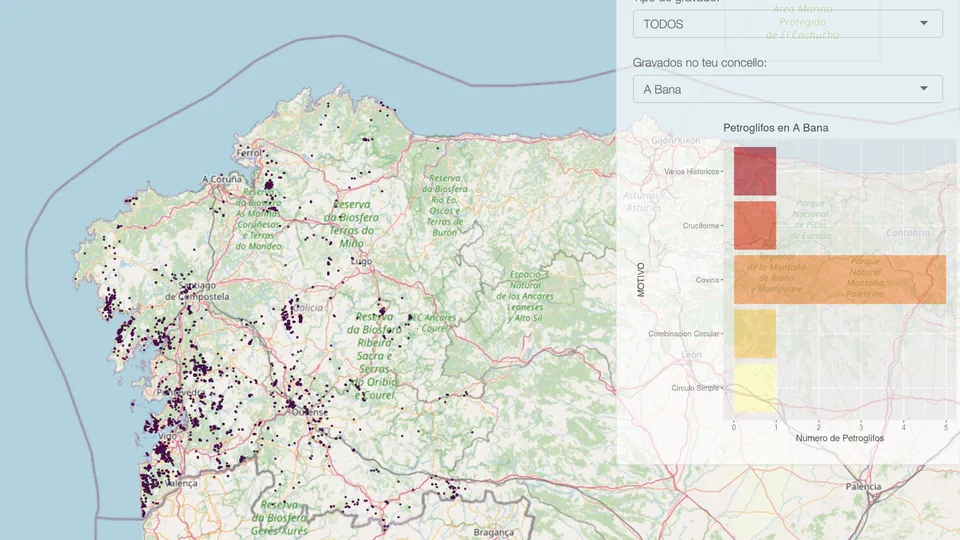Click the Varios Historicos red bar
The width and height of the screenshot is (960, 540).
click(x=755, y=171)
